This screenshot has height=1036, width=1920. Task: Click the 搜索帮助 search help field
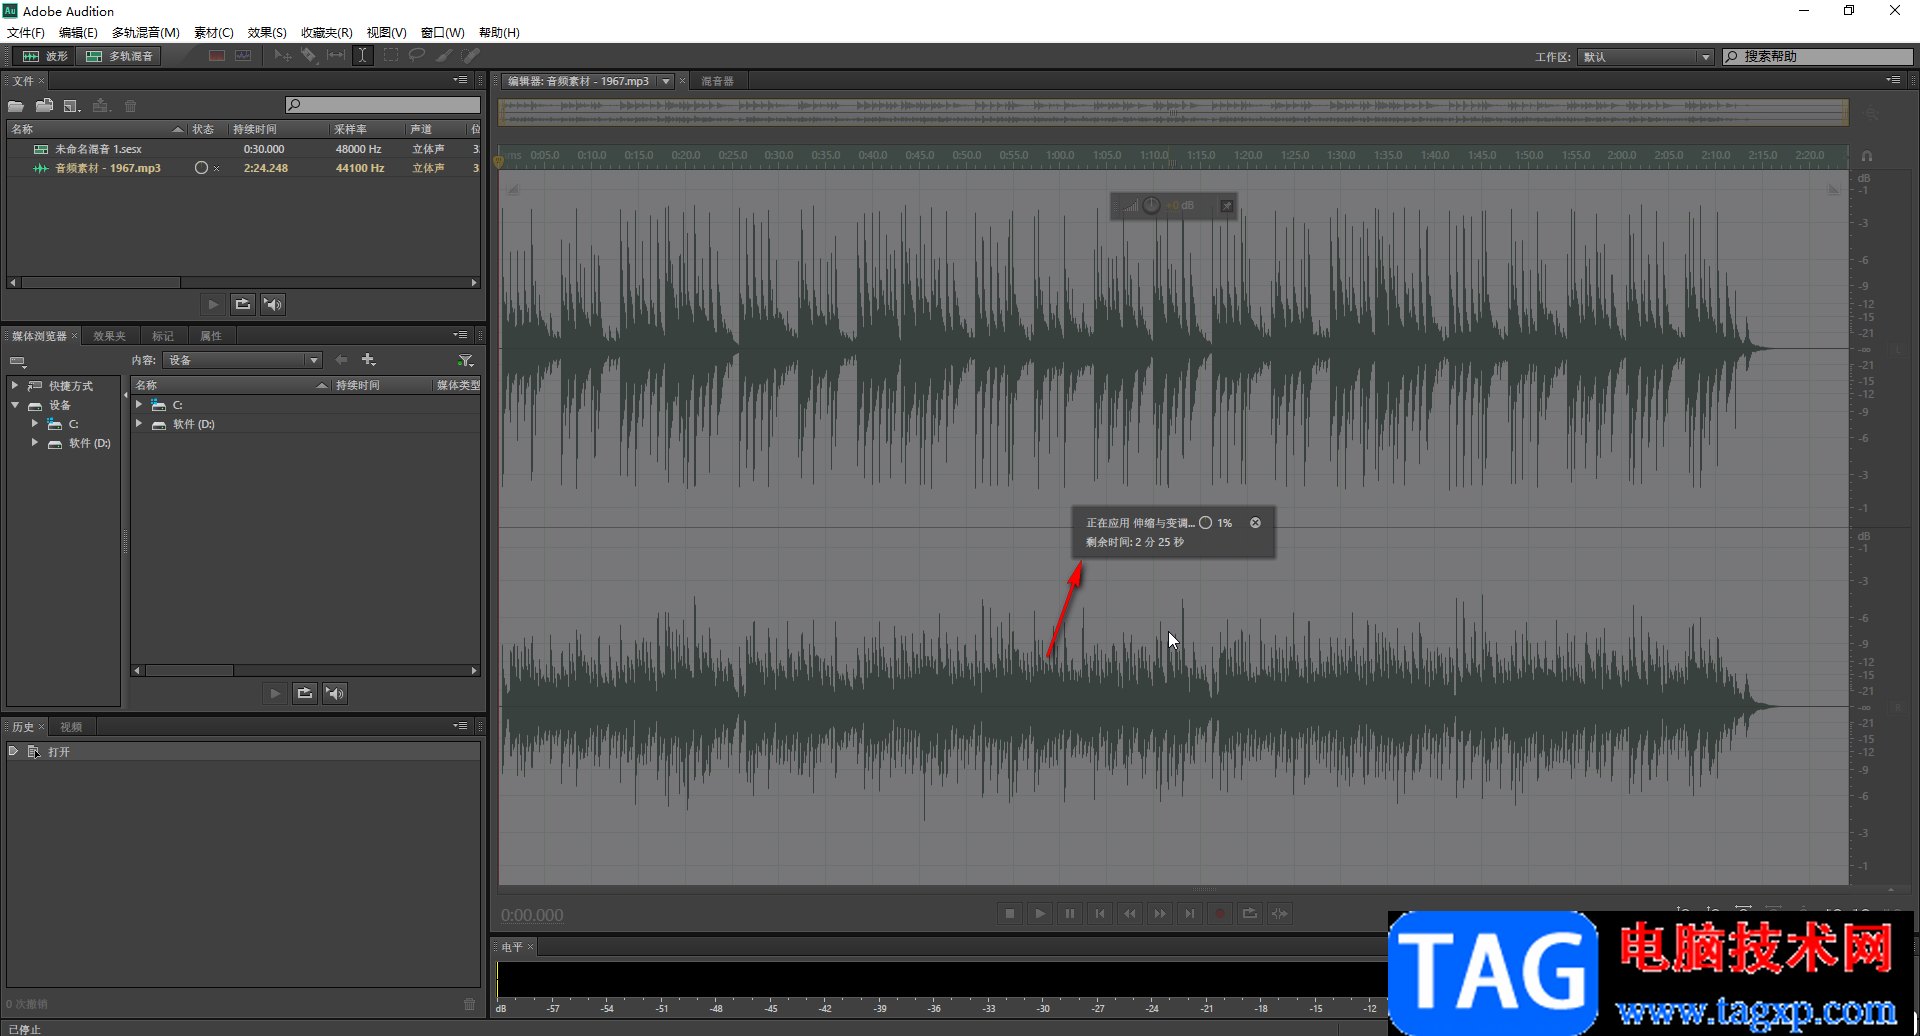coord(1818,57)
